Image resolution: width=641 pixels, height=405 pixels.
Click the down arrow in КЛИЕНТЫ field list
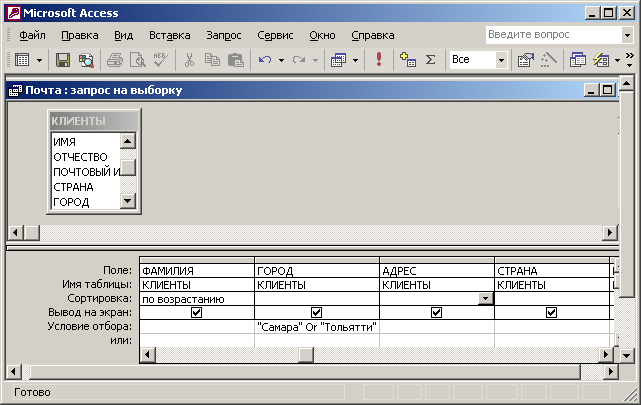pyautogui.click(x=128, y=201)
